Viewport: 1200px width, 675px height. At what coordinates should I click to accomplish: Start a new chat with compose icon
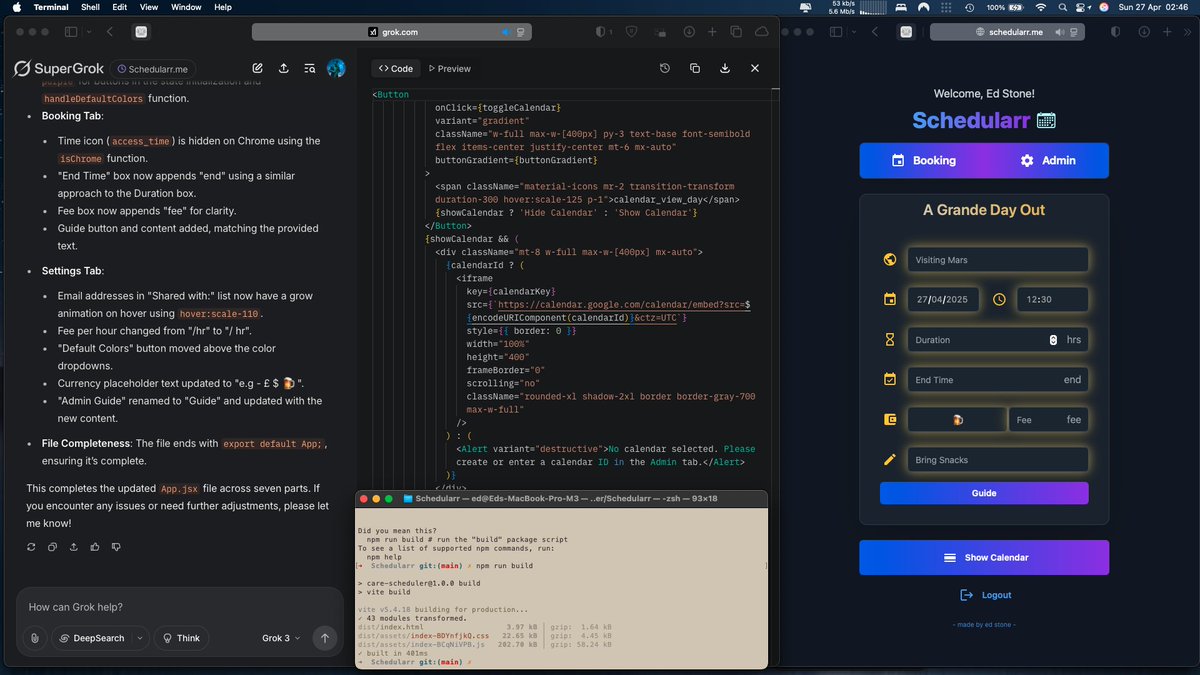258,69
